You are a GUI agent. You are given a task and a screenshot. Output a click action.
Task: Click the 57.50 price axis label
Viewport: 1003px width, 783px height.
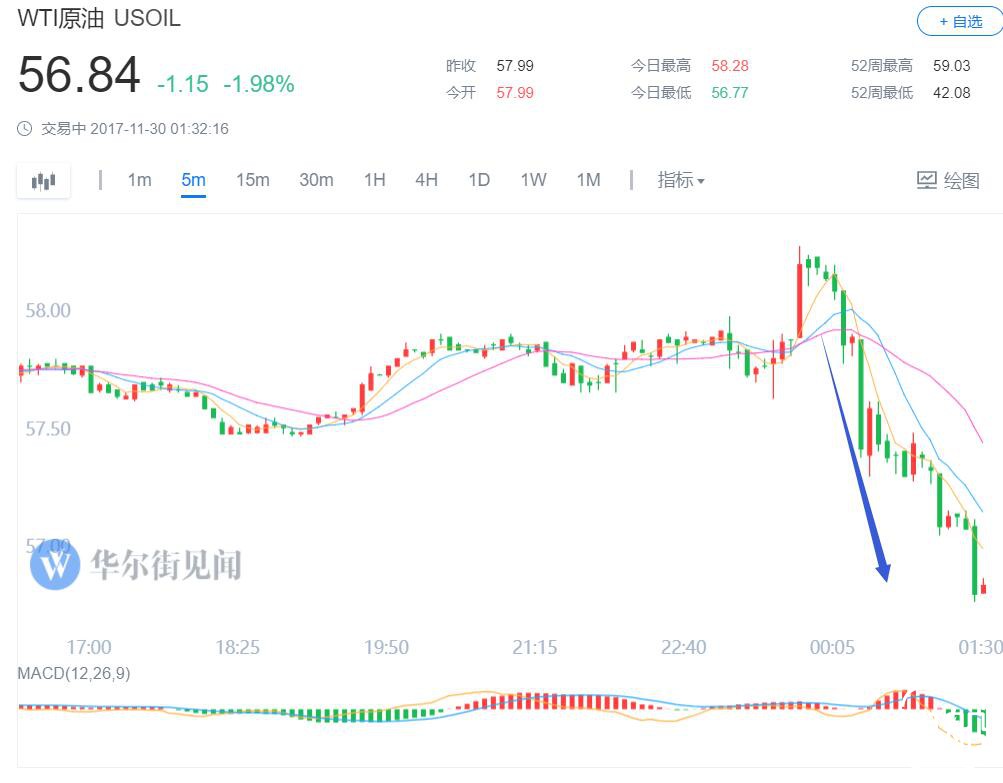coord(48,429)
